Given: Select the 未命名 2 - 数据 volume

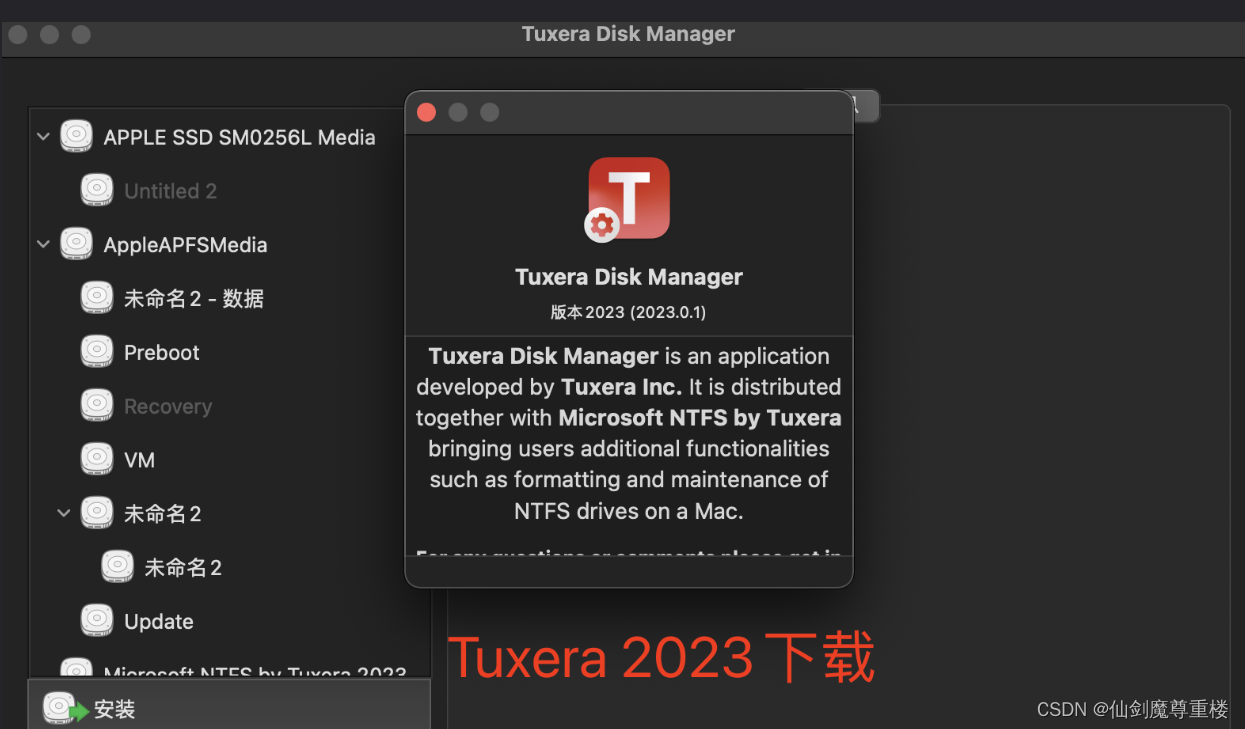Looking at the screenshot, I should point(193,299).
